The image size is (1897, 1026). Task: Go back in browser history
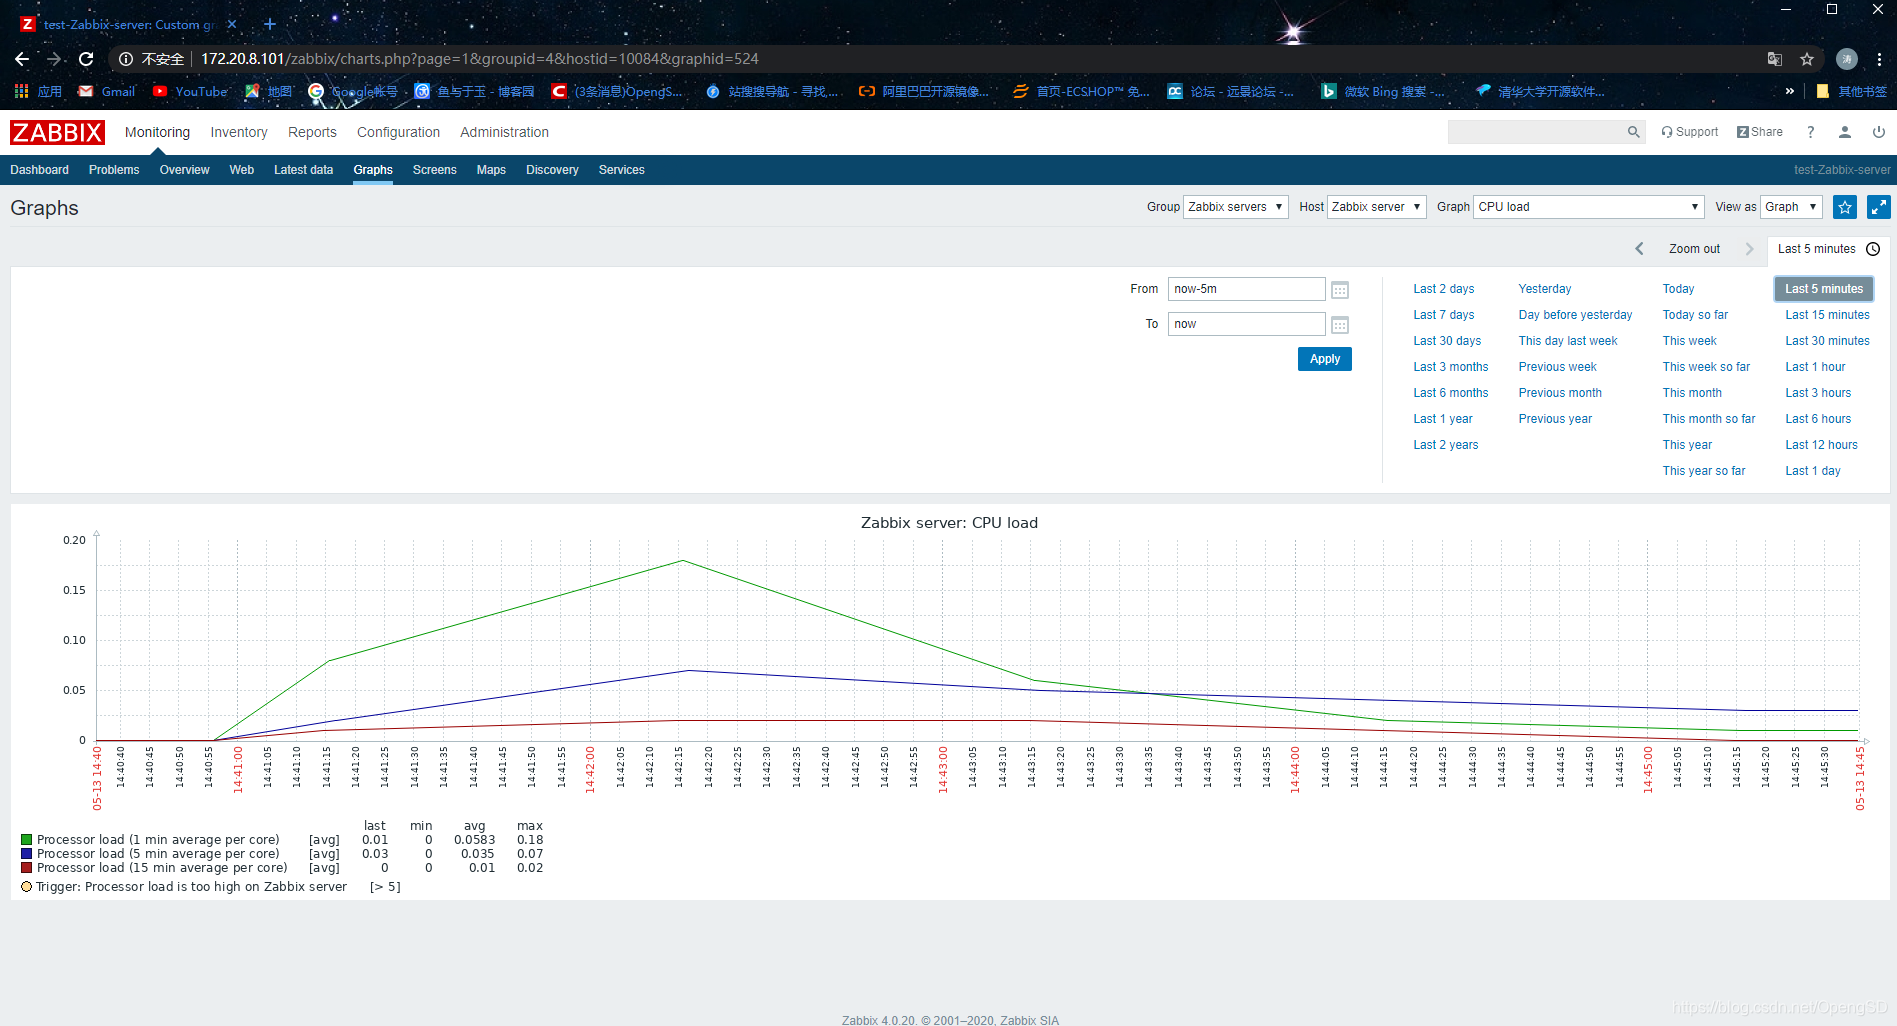click(x=22, y=59)
